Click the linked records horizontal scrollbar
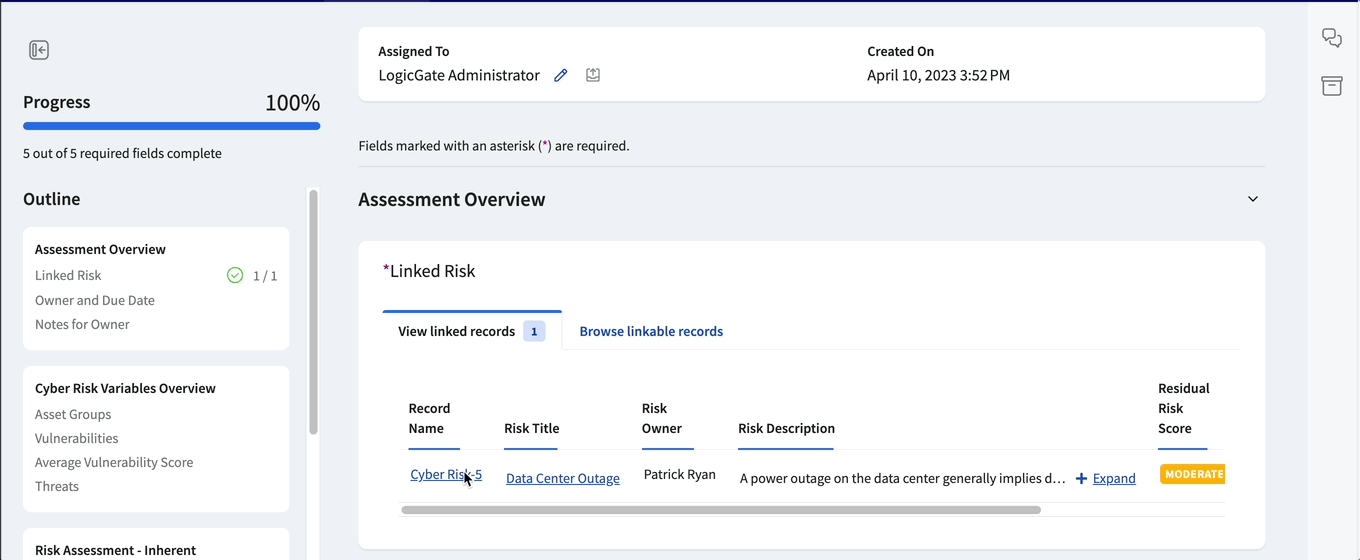Image resolution: width=1360 pixels, height=560 pixels. pos(721,510)
